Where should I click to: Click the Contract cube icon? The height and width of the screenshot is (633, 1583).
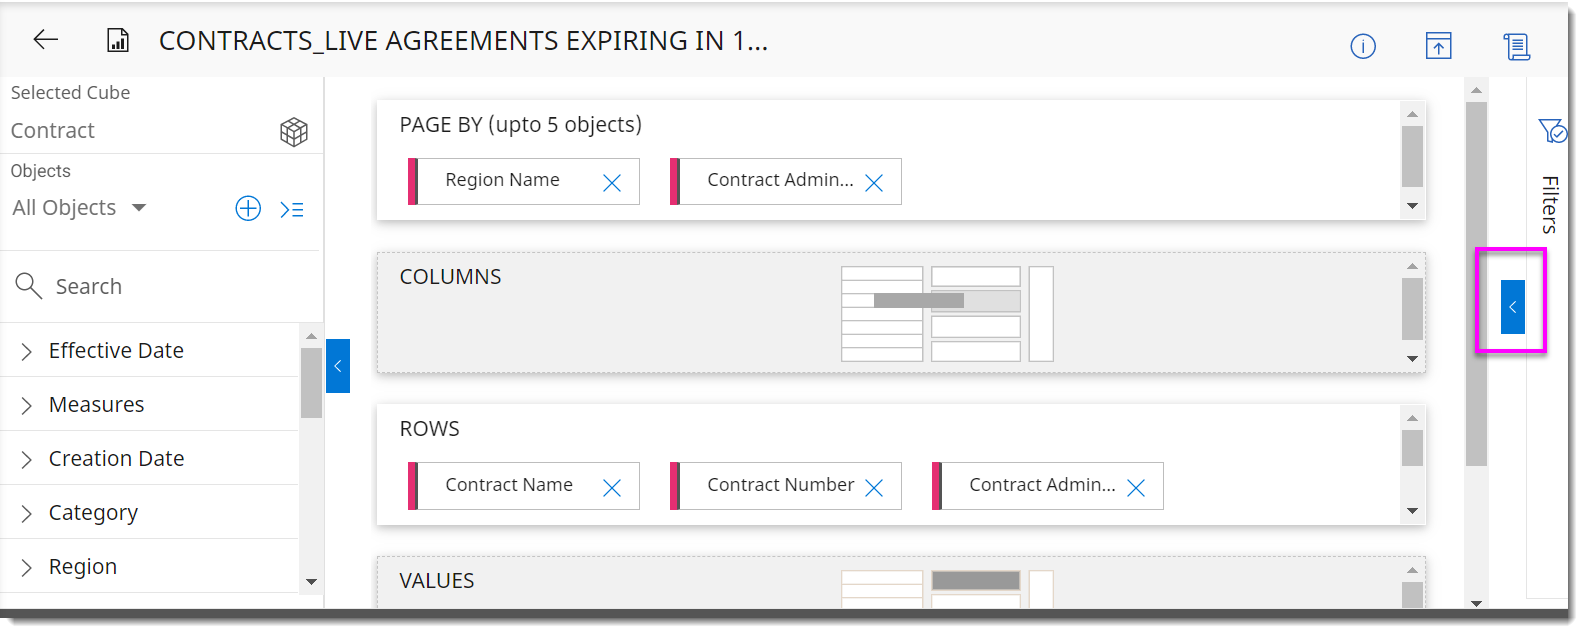[294, 131]
